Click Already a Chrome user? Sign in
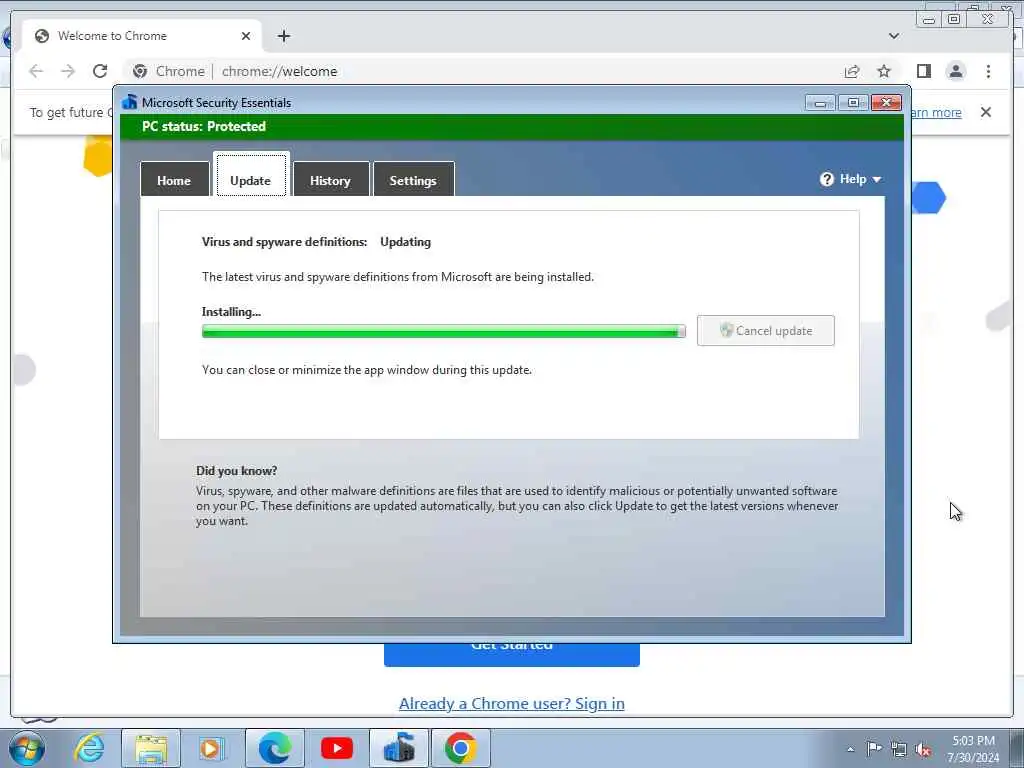 pyautogui.click(x=511, y=703)
